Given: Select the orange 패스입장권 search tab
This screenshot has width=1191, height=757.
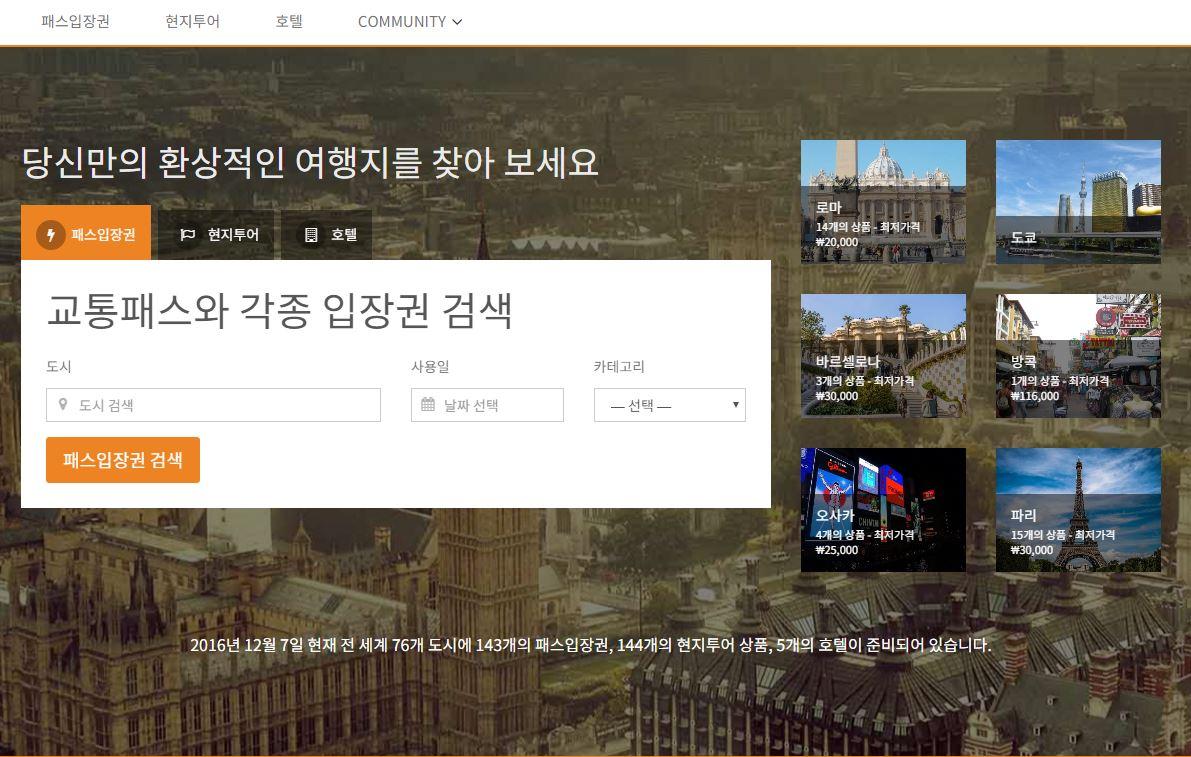Looking at the screenshot, I should click(86, 232).
